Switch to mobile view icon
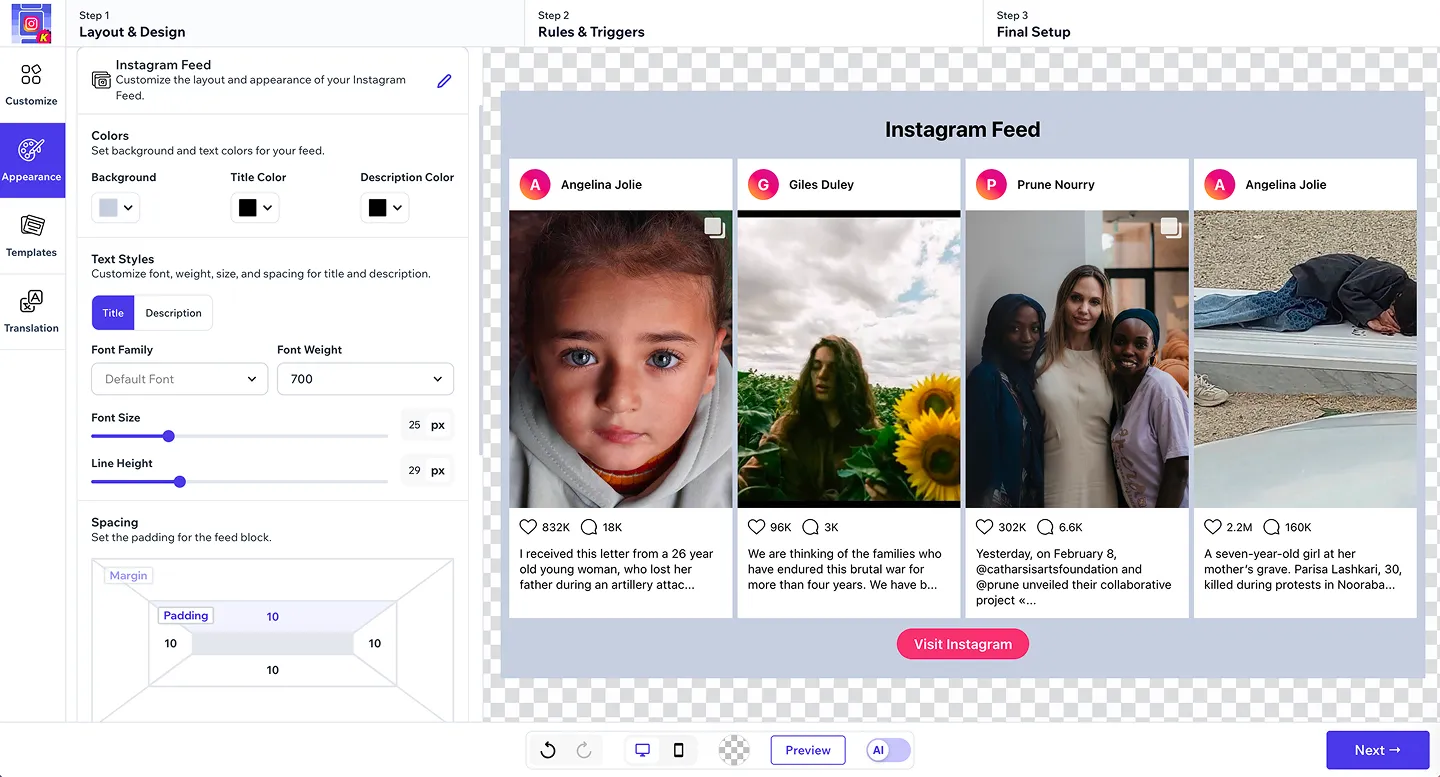The width and height of the screenshot is (1440, 777). (678, 750)
